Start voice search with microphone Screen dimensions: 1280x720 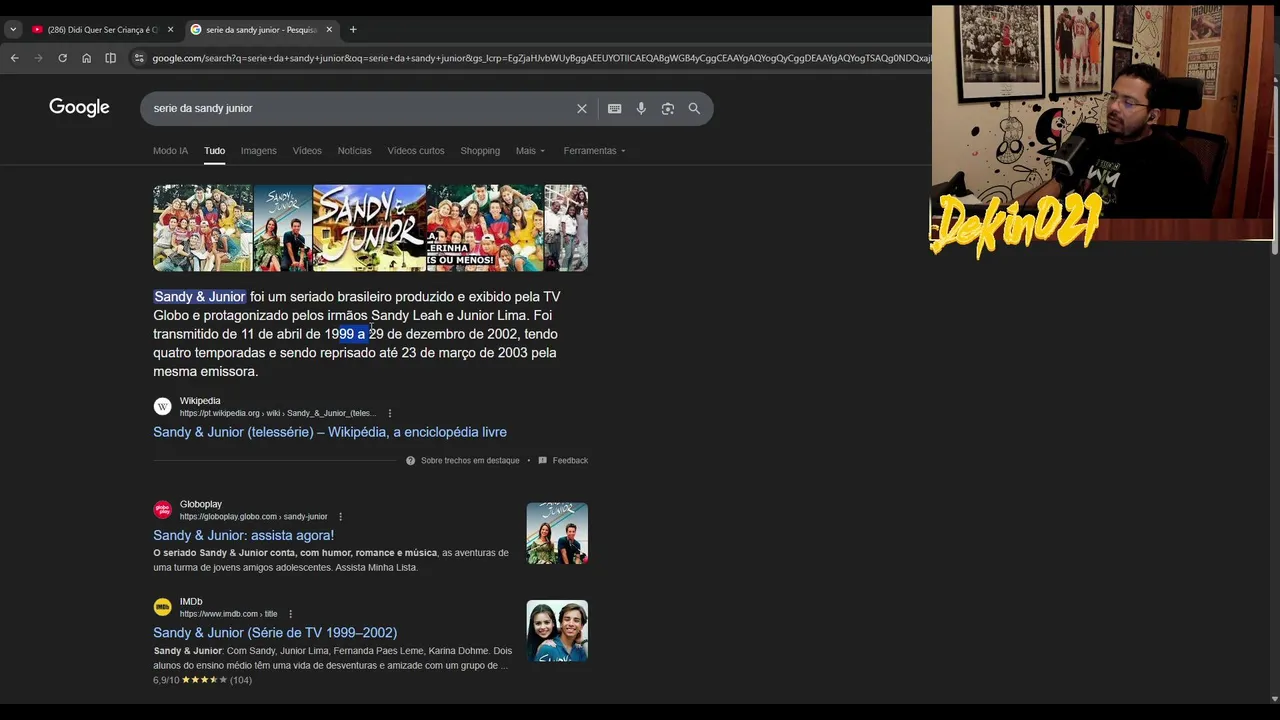(x=641, y=109)
